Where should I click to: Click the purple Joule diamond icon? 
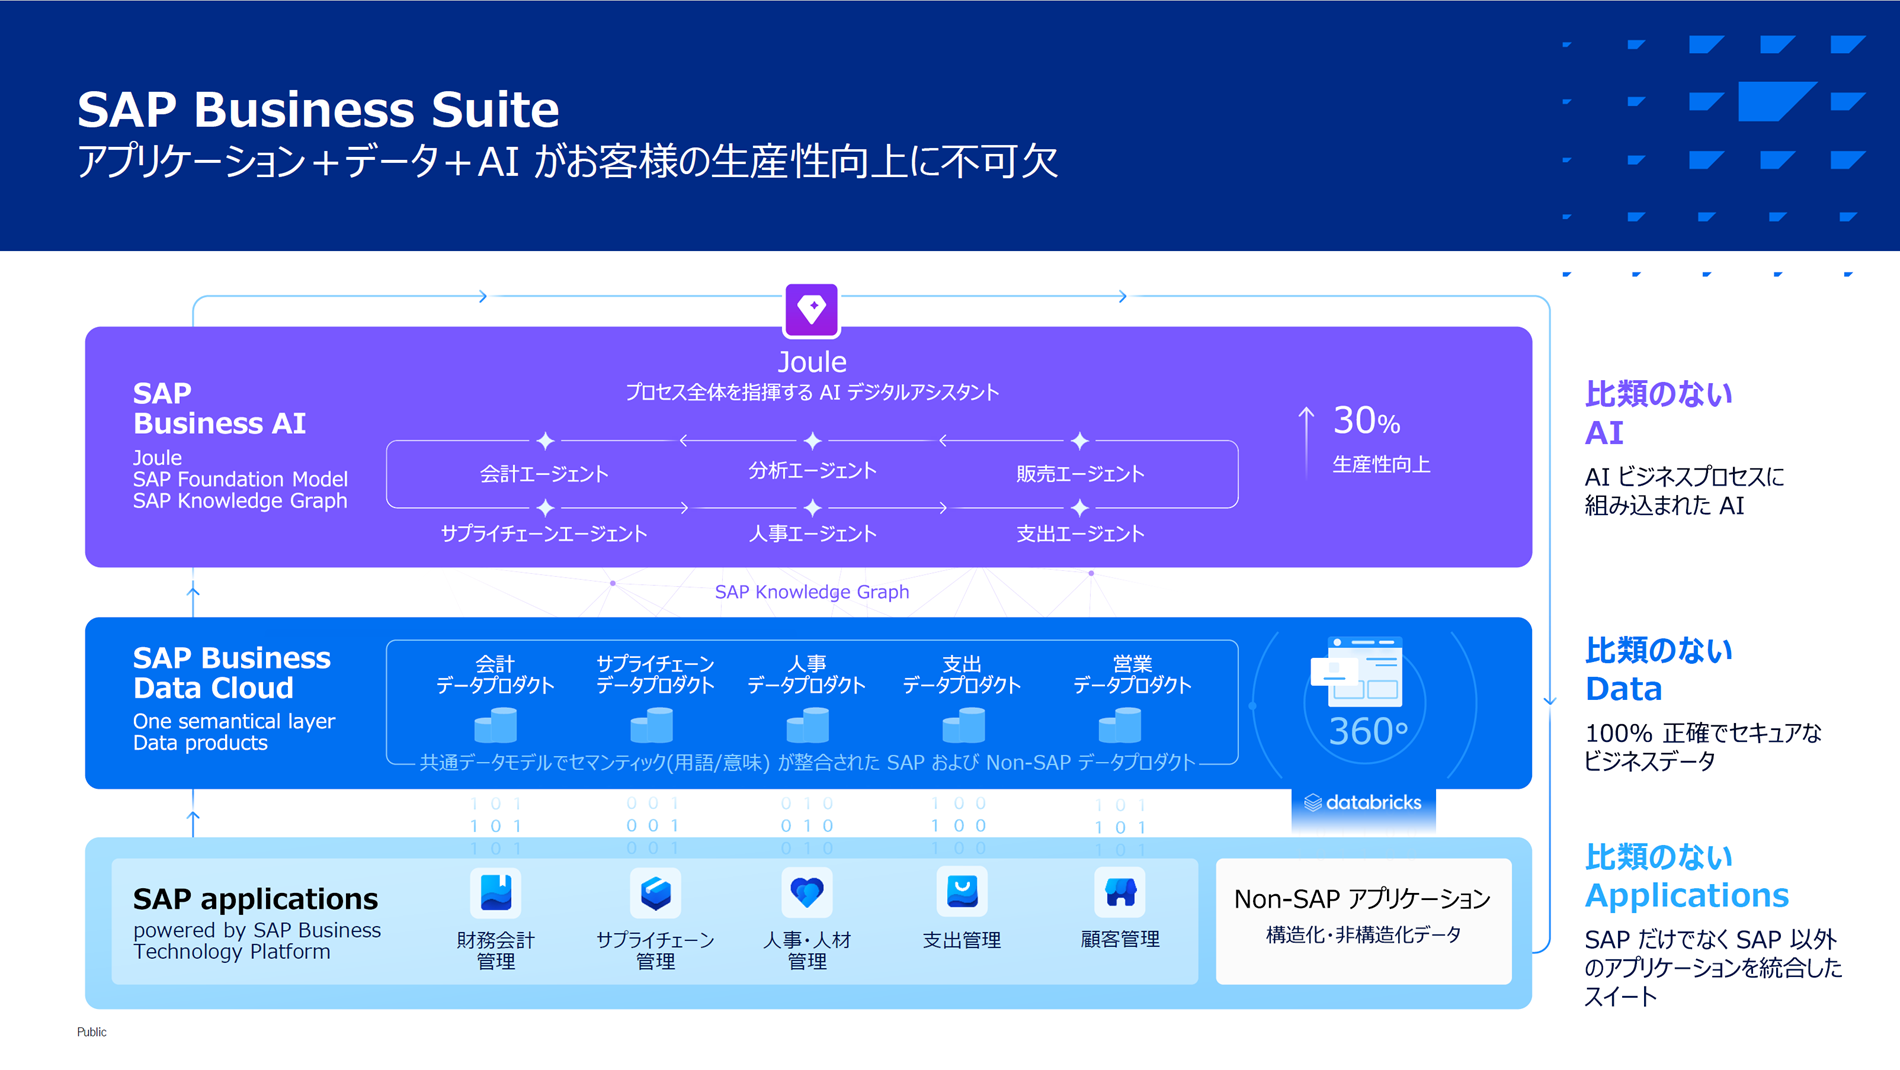[x=811, y=309]
